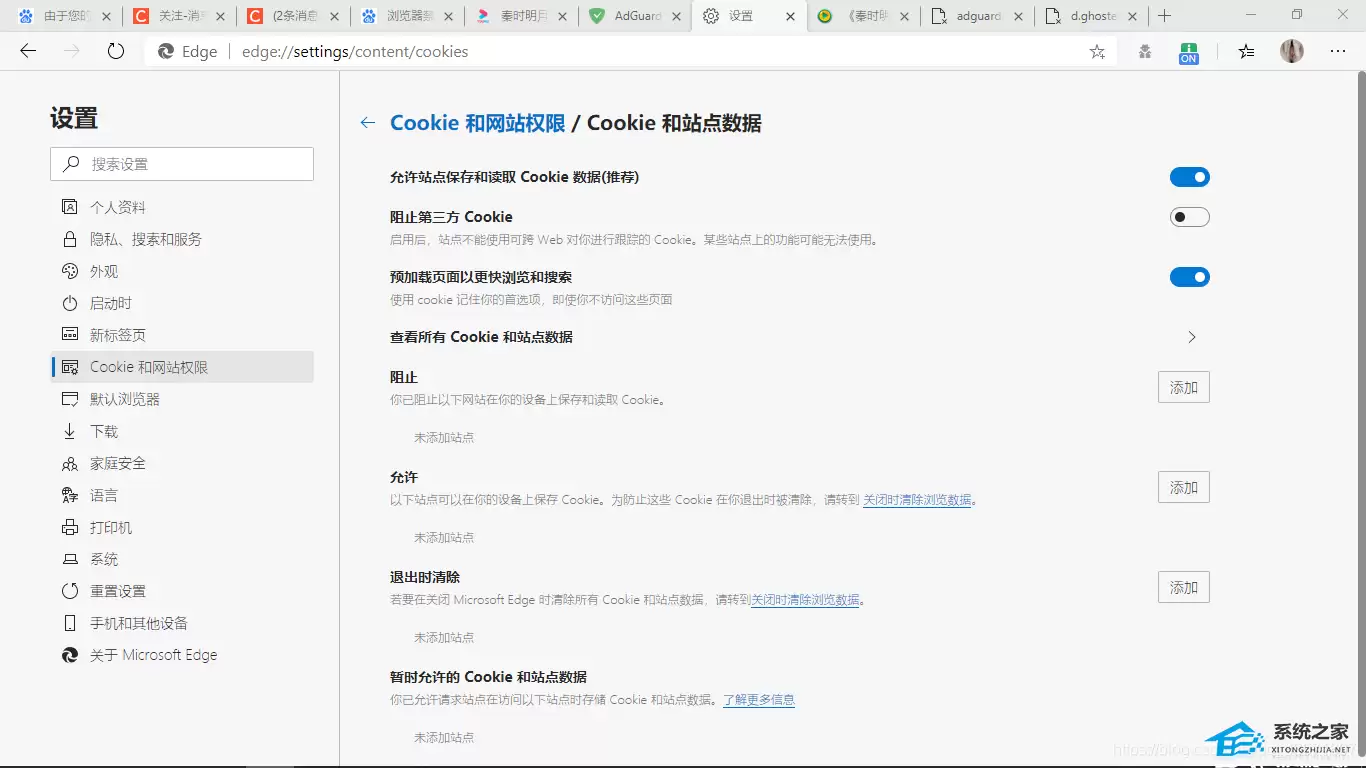
Task: Open the user profile avatar
Action: [x=1292, y=51]
